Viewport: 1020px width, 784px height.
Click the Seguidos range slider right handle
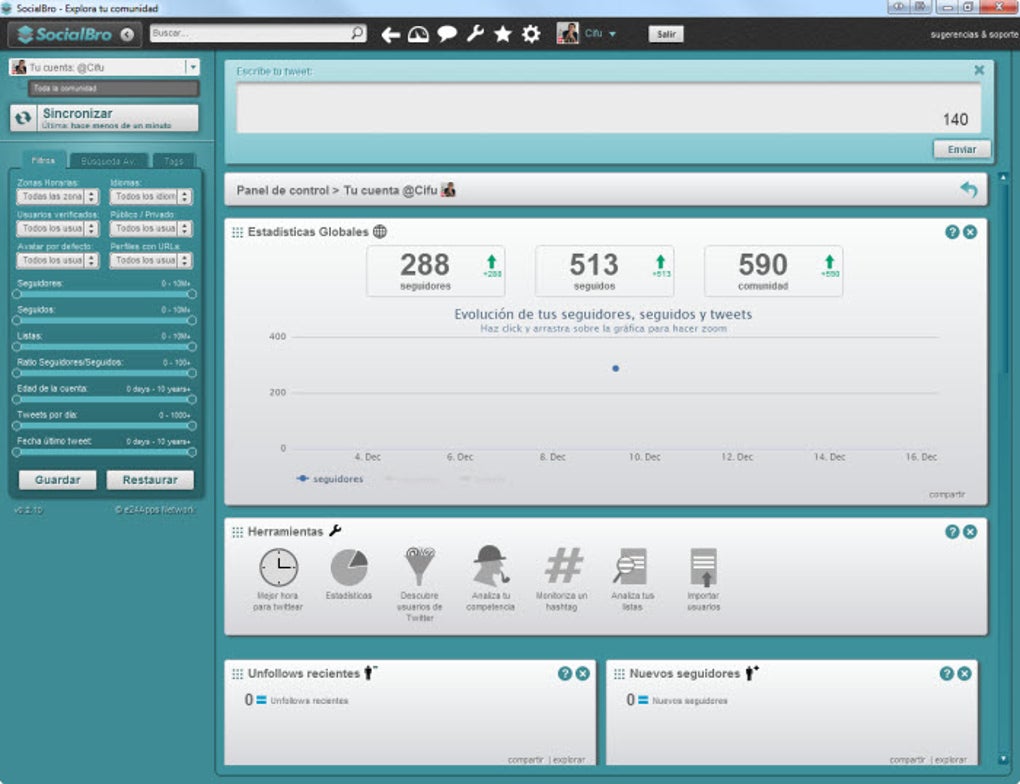click(x=192, y=320)
